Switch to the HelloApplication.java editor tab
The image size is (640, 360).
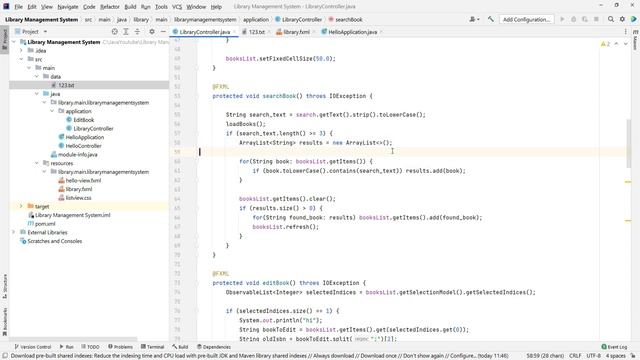pos(352,32)
